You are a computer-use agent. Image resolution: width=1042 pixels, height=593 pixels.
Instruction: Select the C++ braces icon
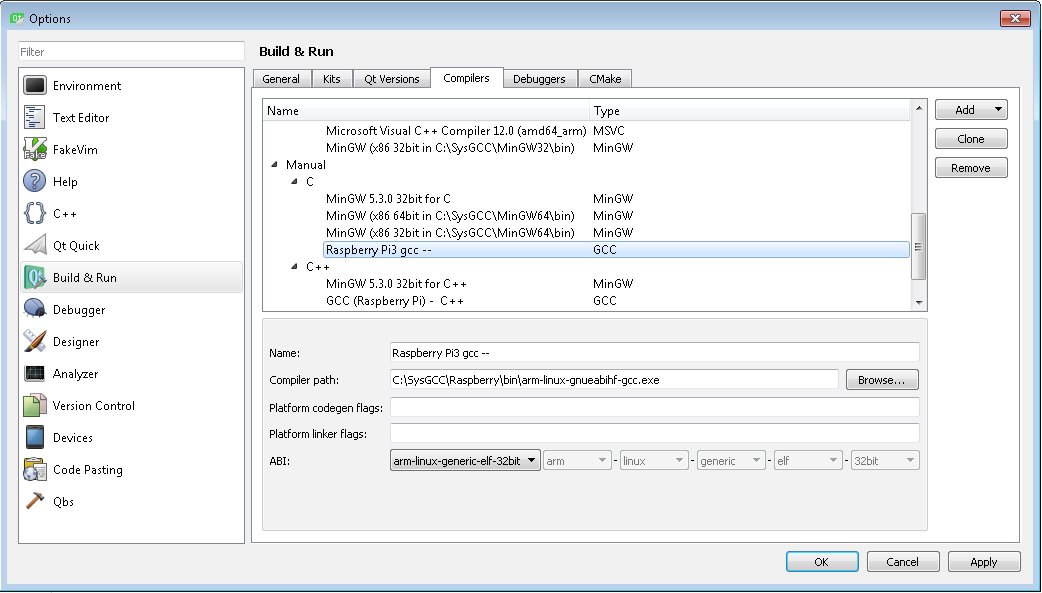[x=35, y=213]
